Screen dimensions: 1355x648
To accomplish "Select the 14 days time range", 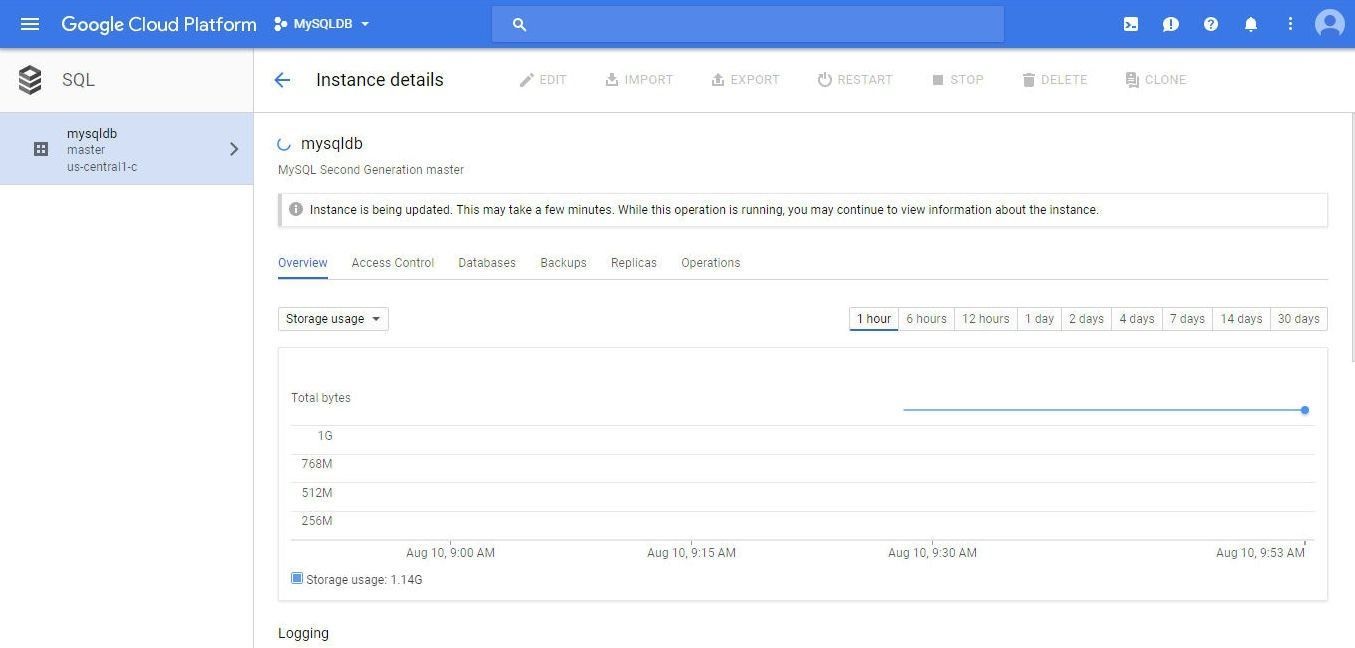I will [x=1241, y=319].
